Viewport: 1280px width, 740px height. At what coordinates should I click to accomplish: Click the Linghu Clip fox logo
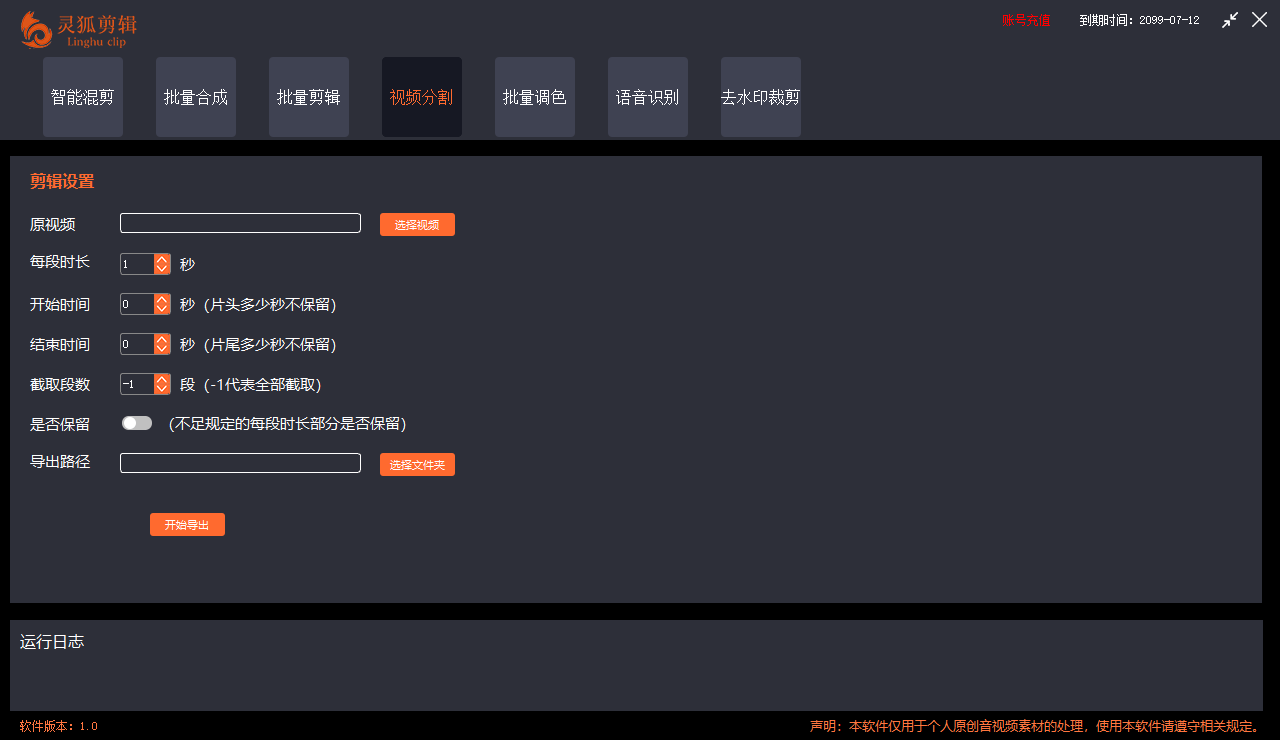[35, 30]
